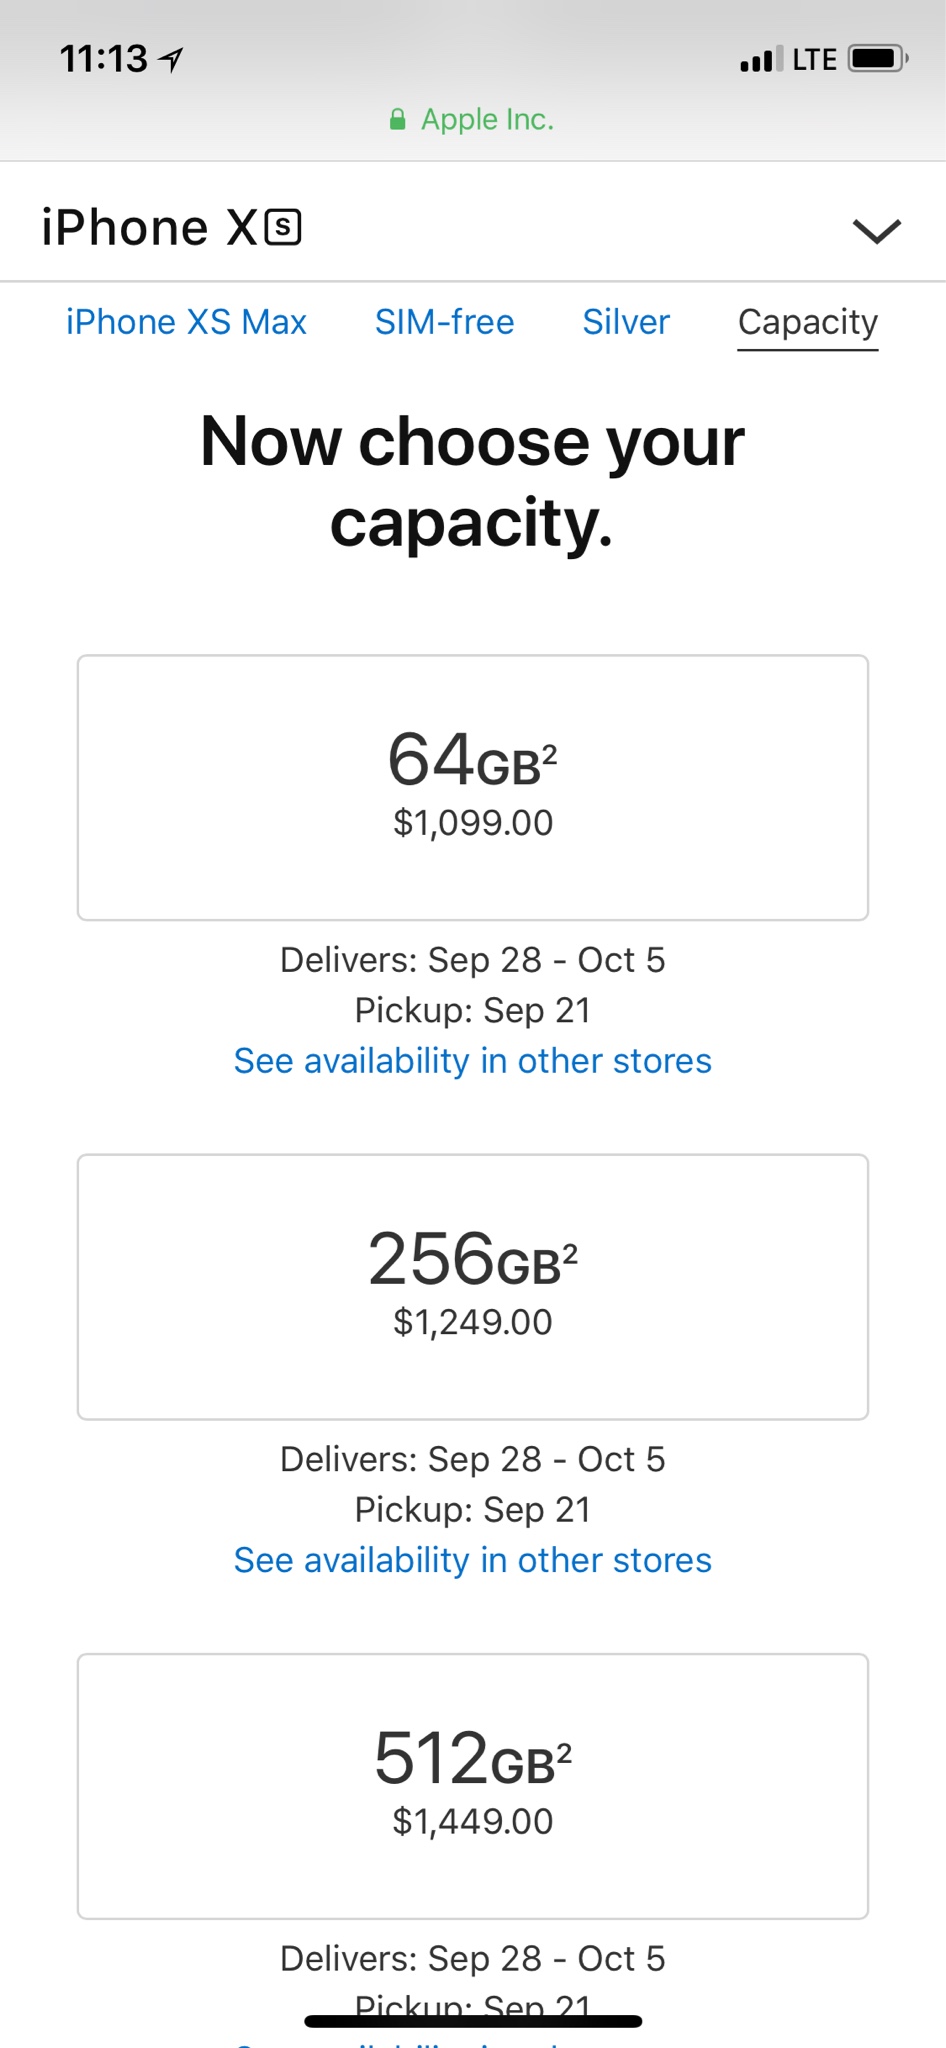Tap the LTE network indicator

click(x=814, y=60)
